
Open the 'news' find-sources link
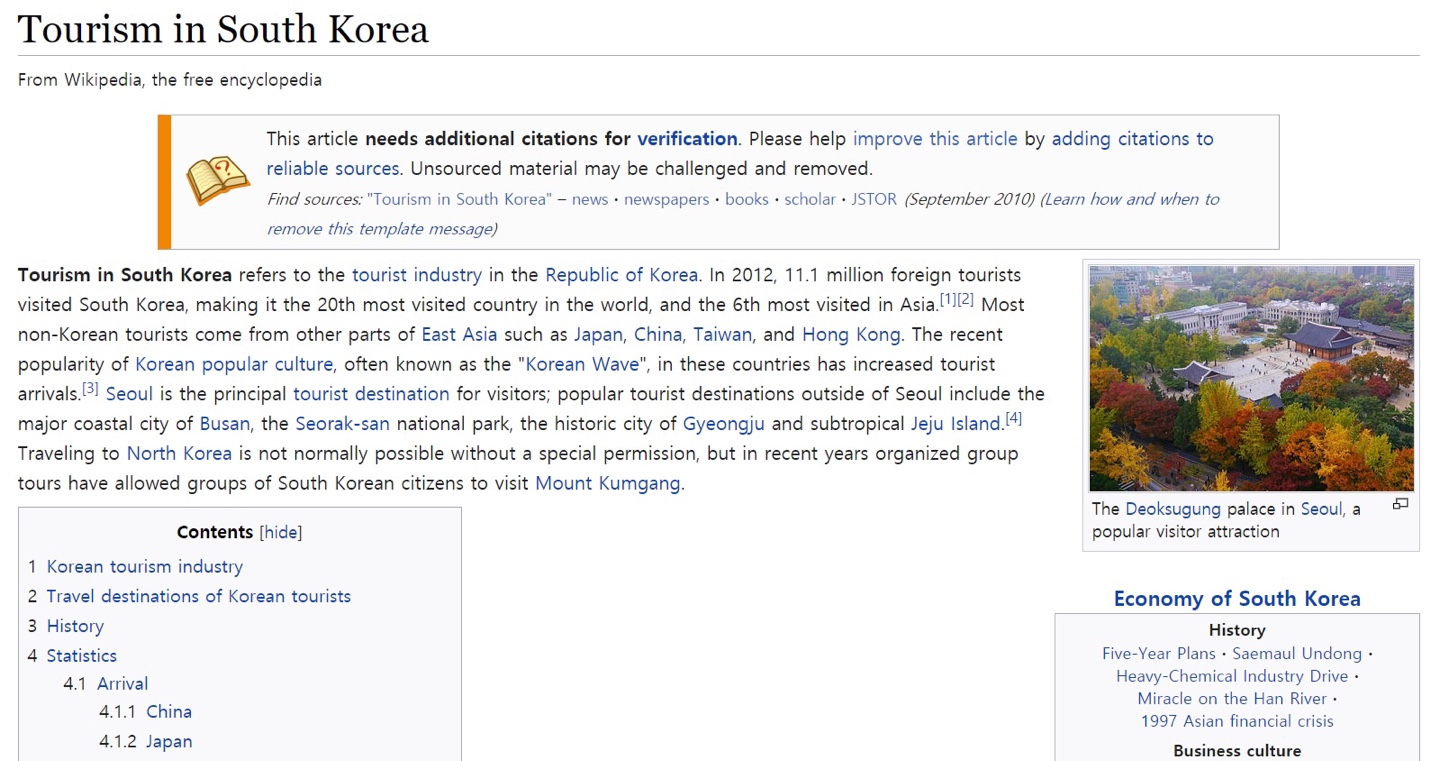coord(590,199)
